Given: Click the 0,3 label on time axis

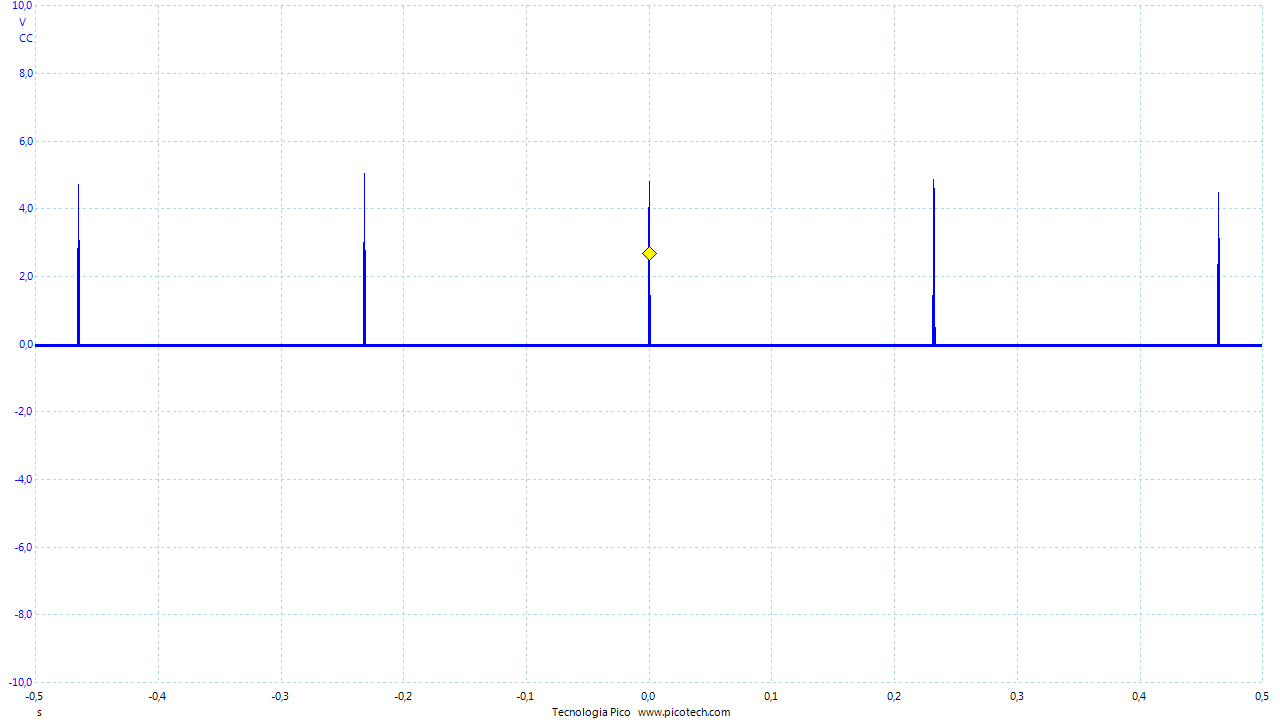Looking at the screenshot, I should (x=1016, y=695).
